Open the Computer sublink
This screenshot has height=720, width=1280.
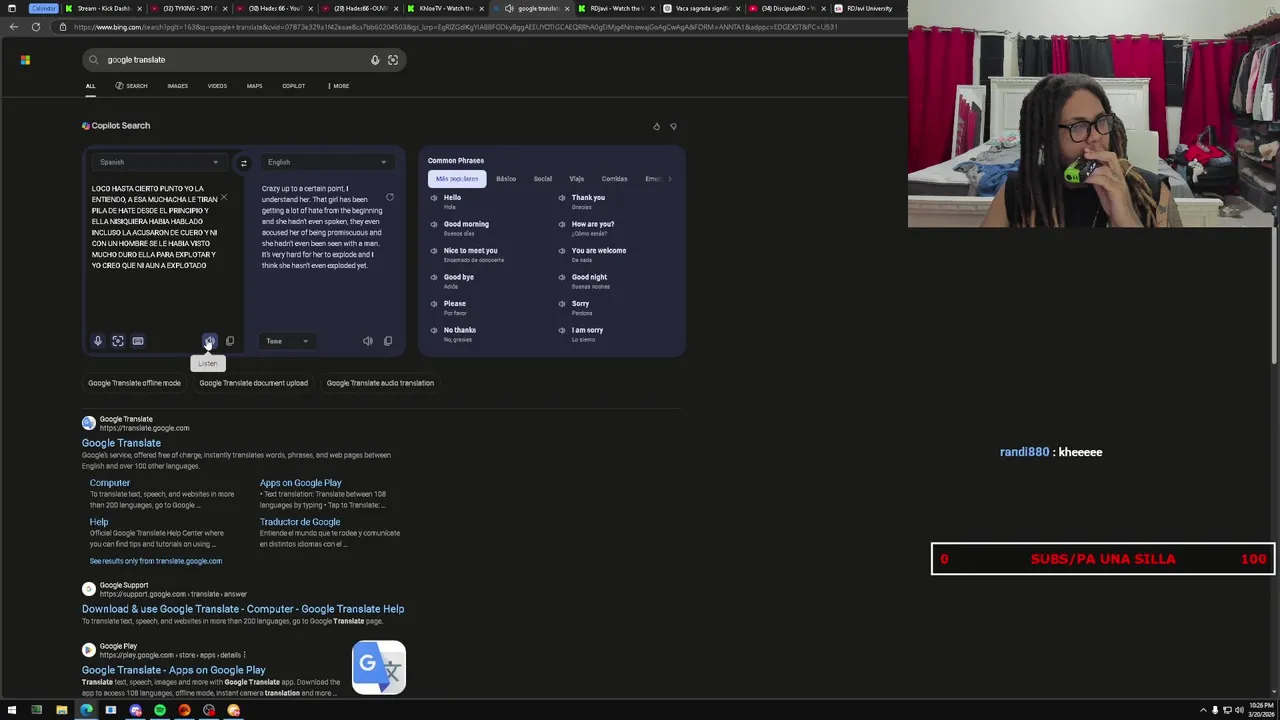point(110,483)
